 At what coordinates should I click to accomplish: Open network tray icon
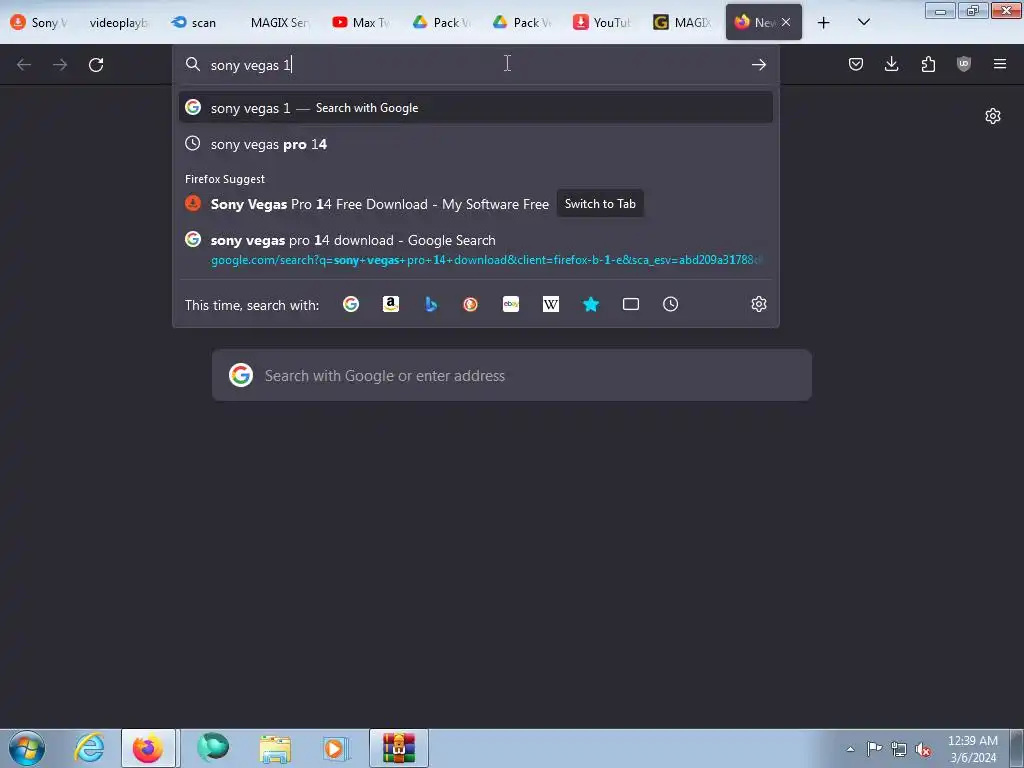point(899,749)
